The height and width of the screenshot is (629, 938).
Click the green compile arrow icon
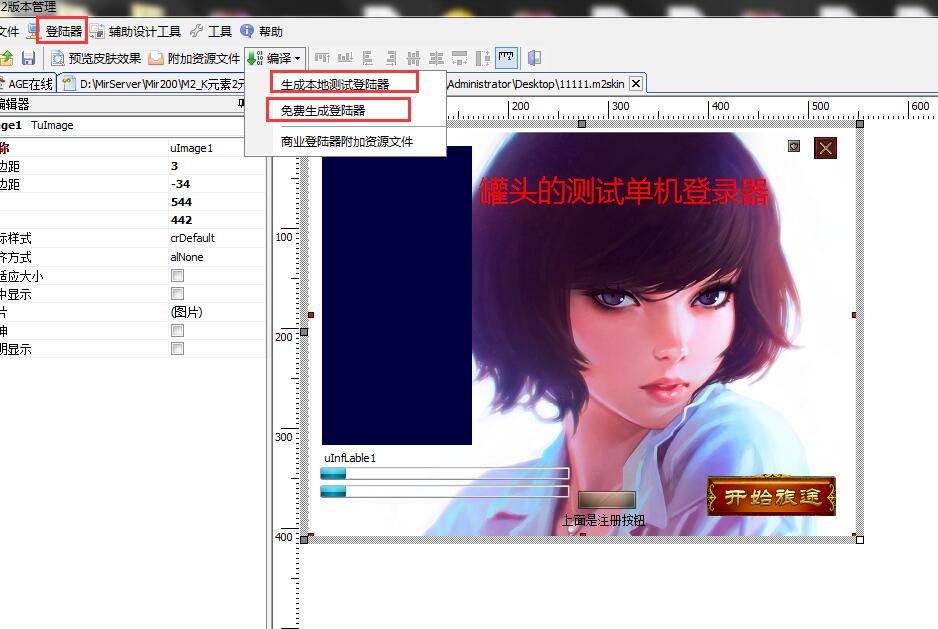tap(255, 58)
